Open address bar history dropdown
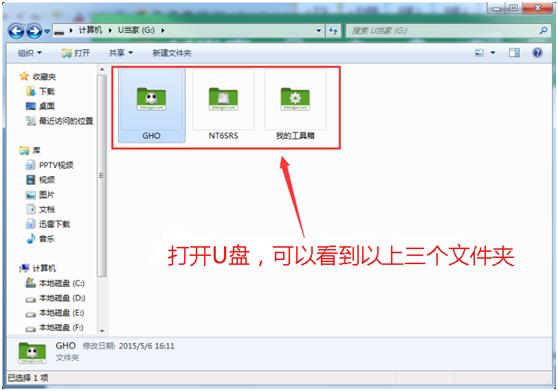This screenshot has width=558, height=391. pos(319,31)
